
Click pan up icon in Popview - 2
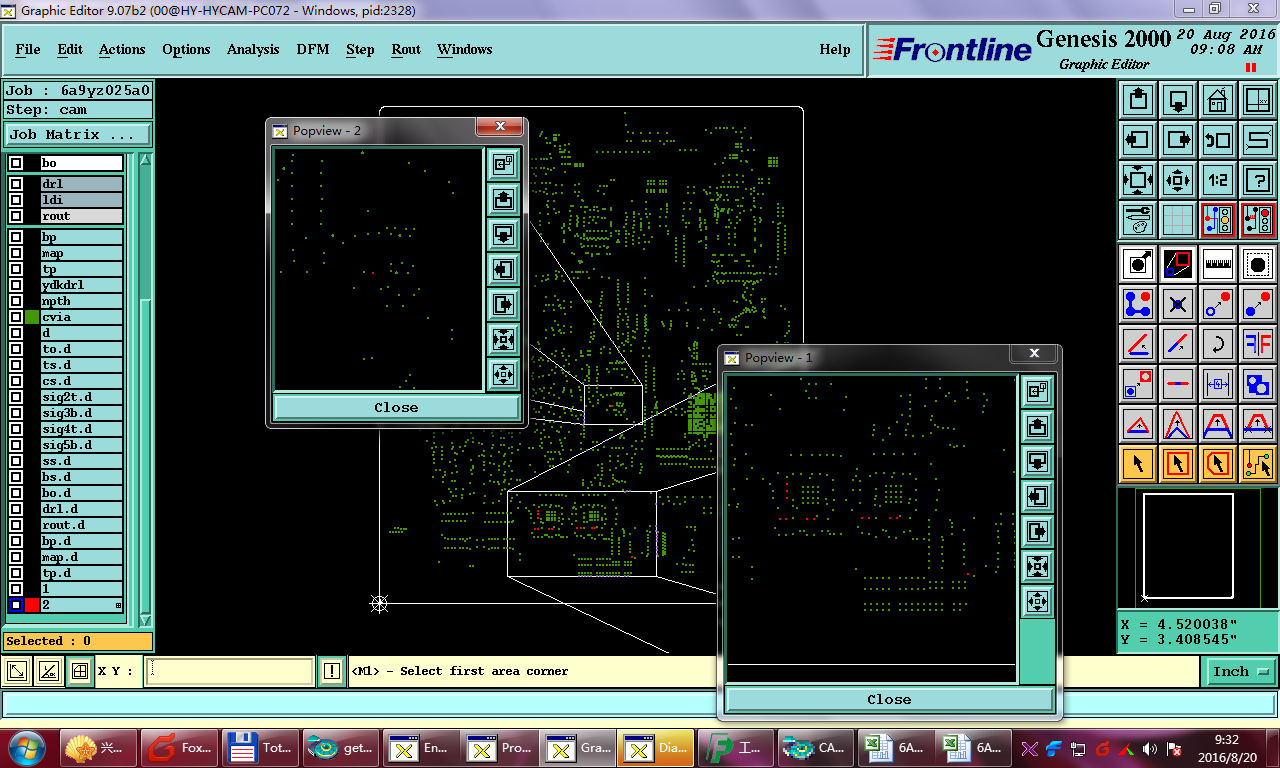(x=503, y=200)
